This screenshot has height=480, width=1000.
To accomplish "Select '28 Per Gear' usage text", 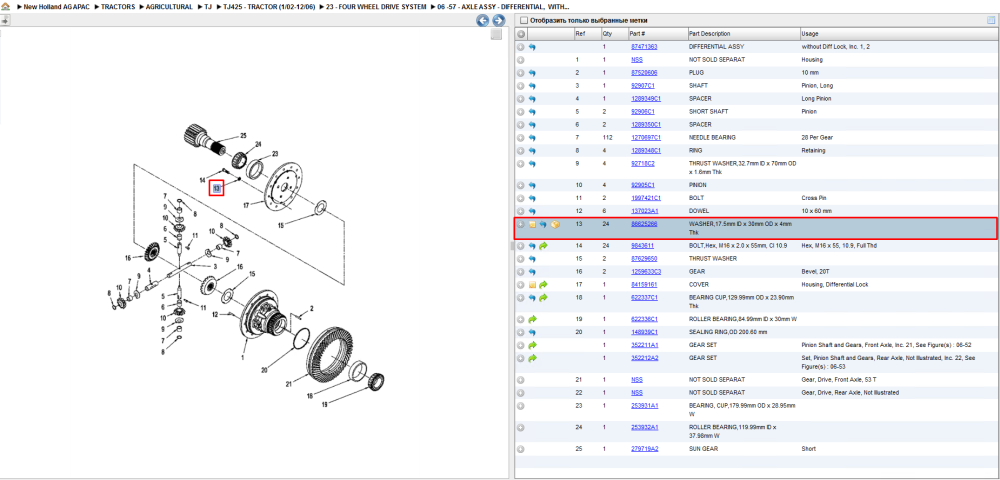I will coord(816,137).
